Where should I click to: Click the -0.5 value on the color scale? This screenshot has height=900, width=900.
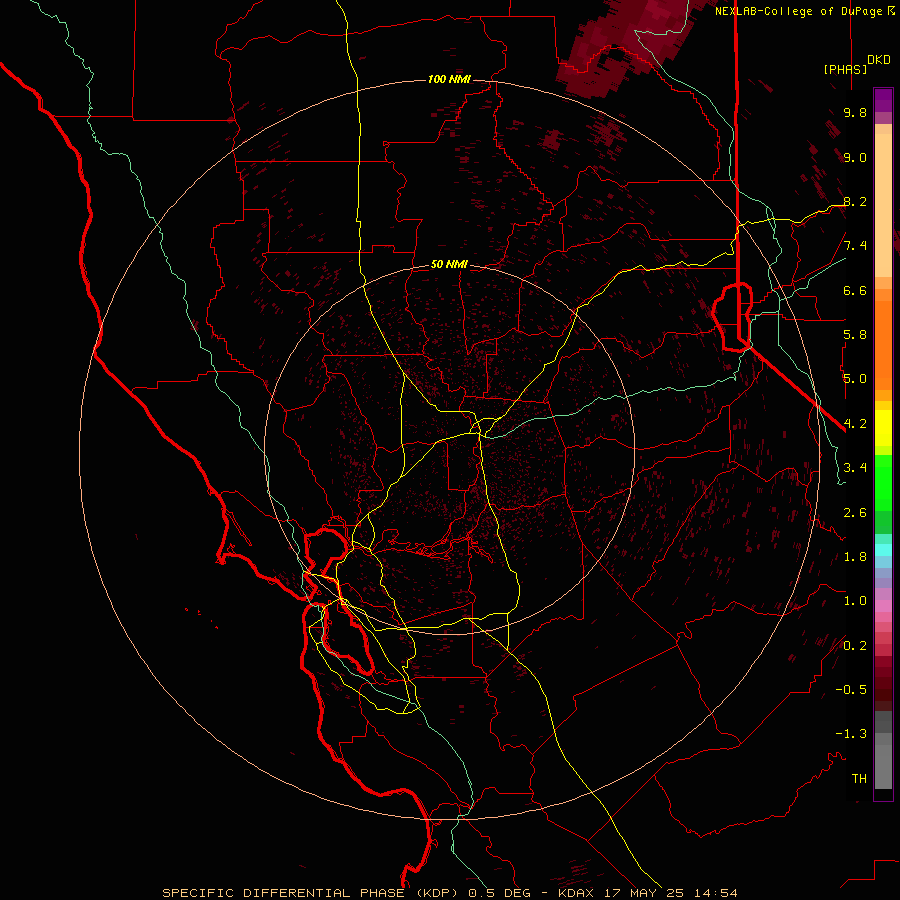pos(851,690)
